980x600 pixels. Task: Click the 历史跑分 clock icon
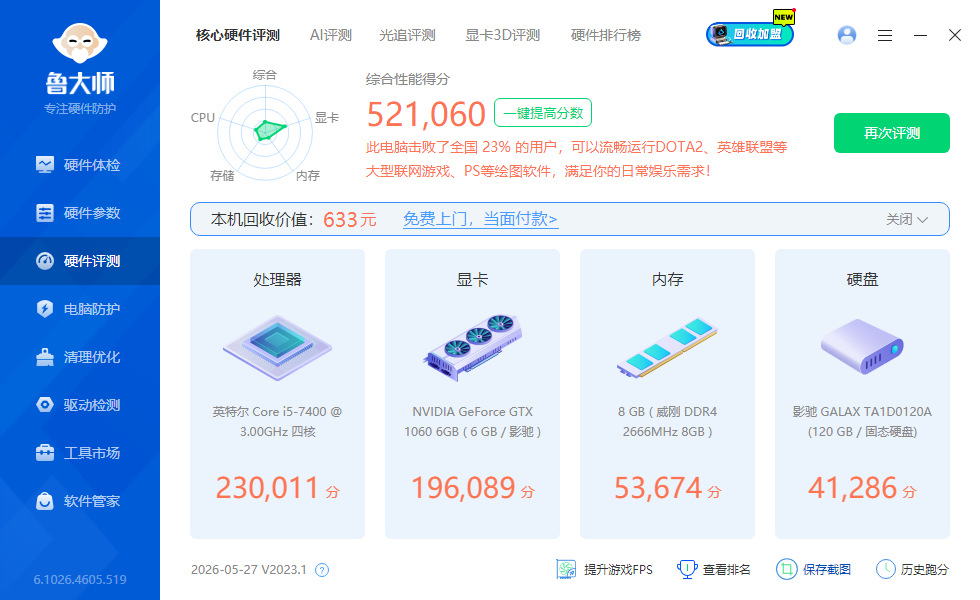[x=886, y=569]
